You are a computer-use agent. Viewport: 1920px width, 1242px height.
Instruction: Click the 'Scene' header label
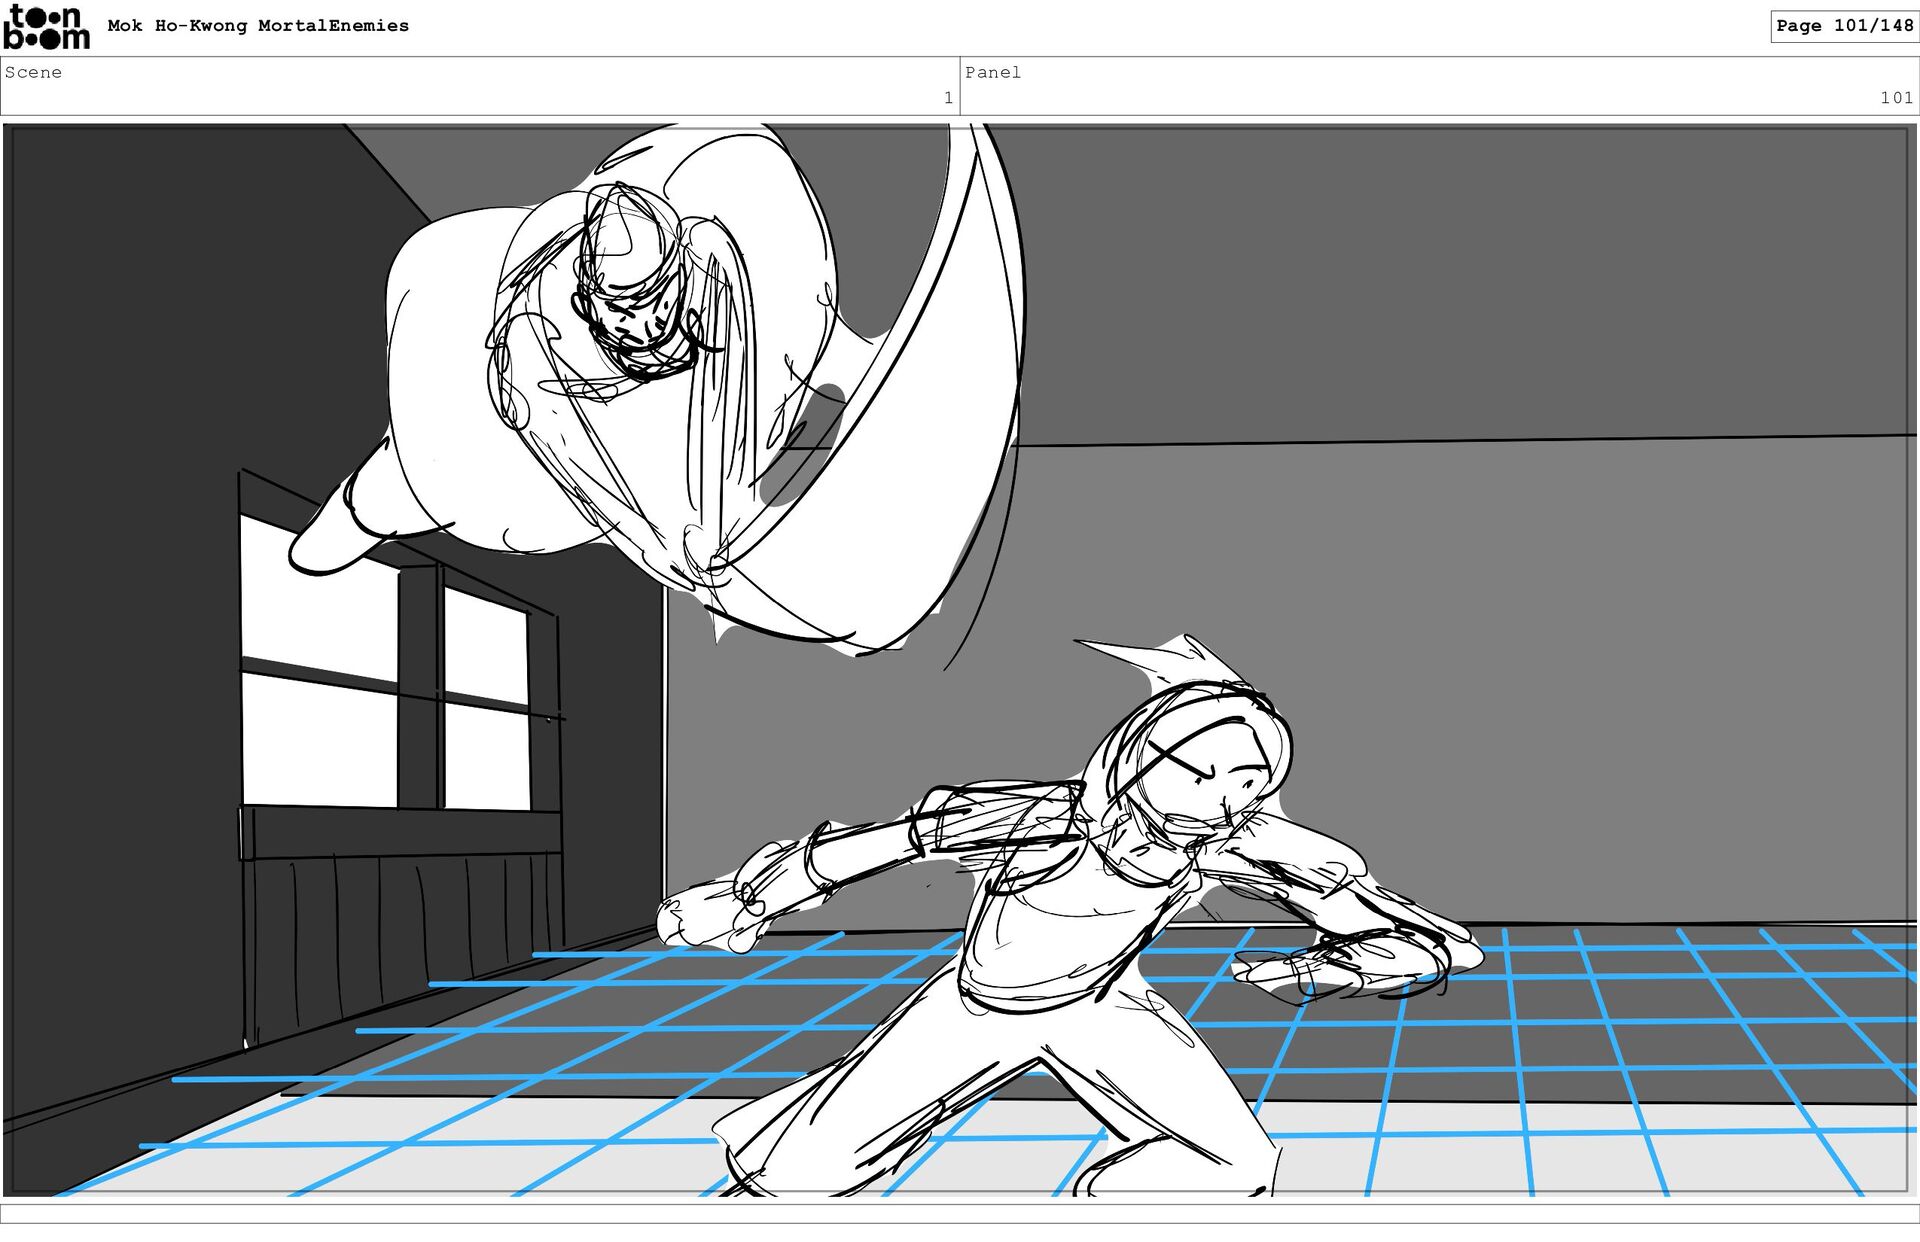pos(33,72)
